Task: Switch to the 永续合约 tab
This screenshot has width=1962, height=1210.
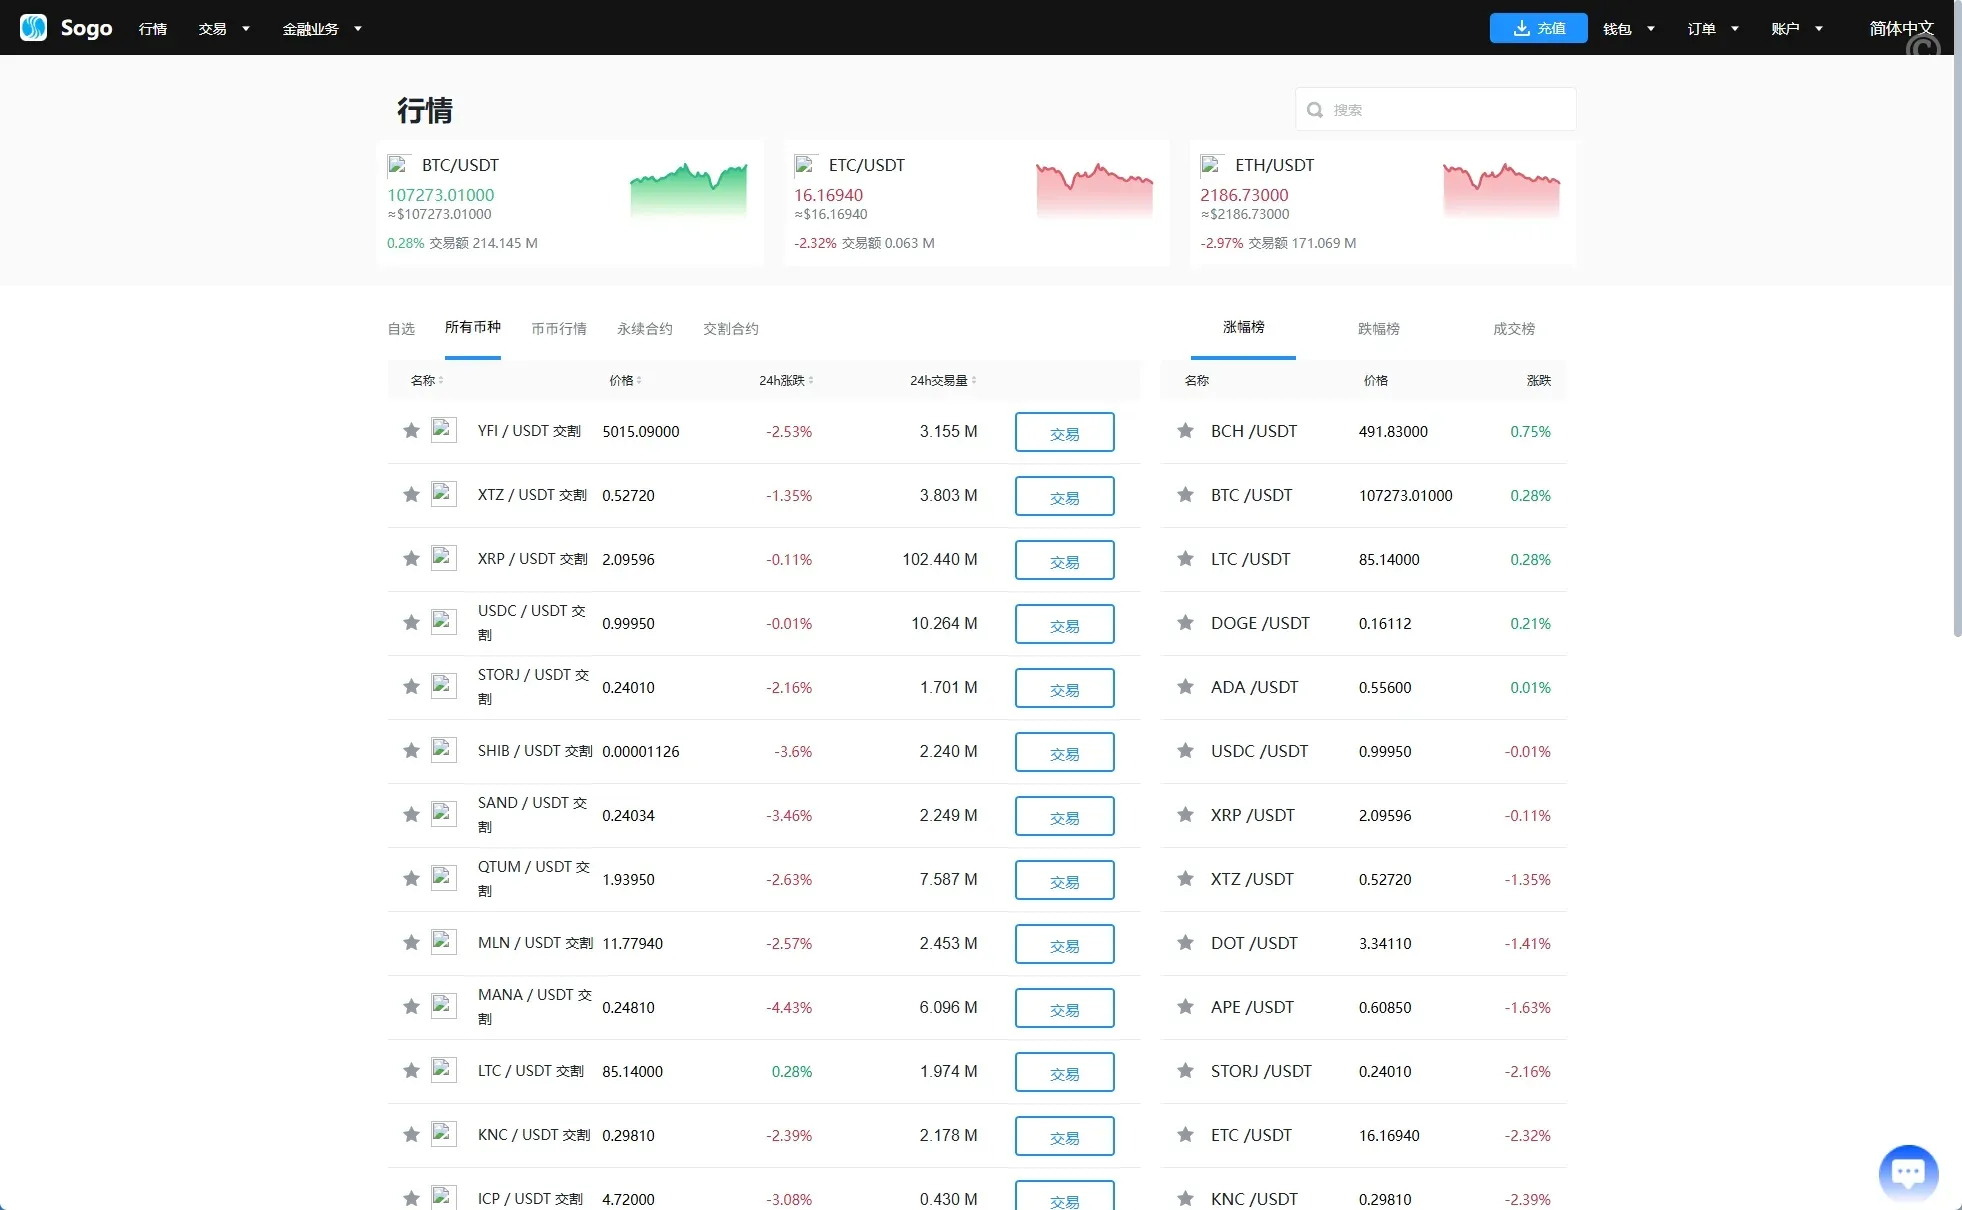Action: click(x=644, y=329)
